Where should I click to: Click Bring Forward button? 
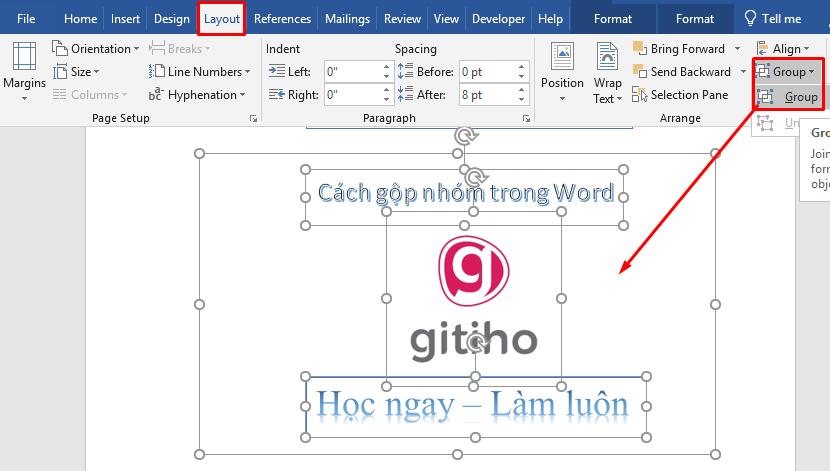click(x=679, y=49)
